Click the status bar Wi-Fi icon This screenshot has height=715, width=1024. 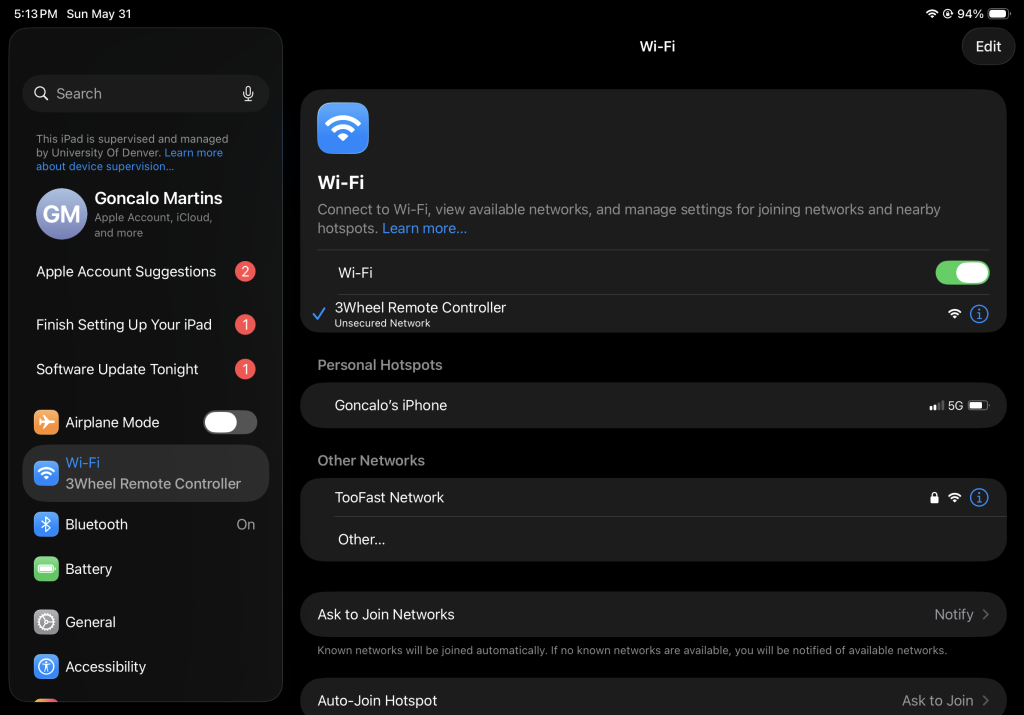pos(932,14)
